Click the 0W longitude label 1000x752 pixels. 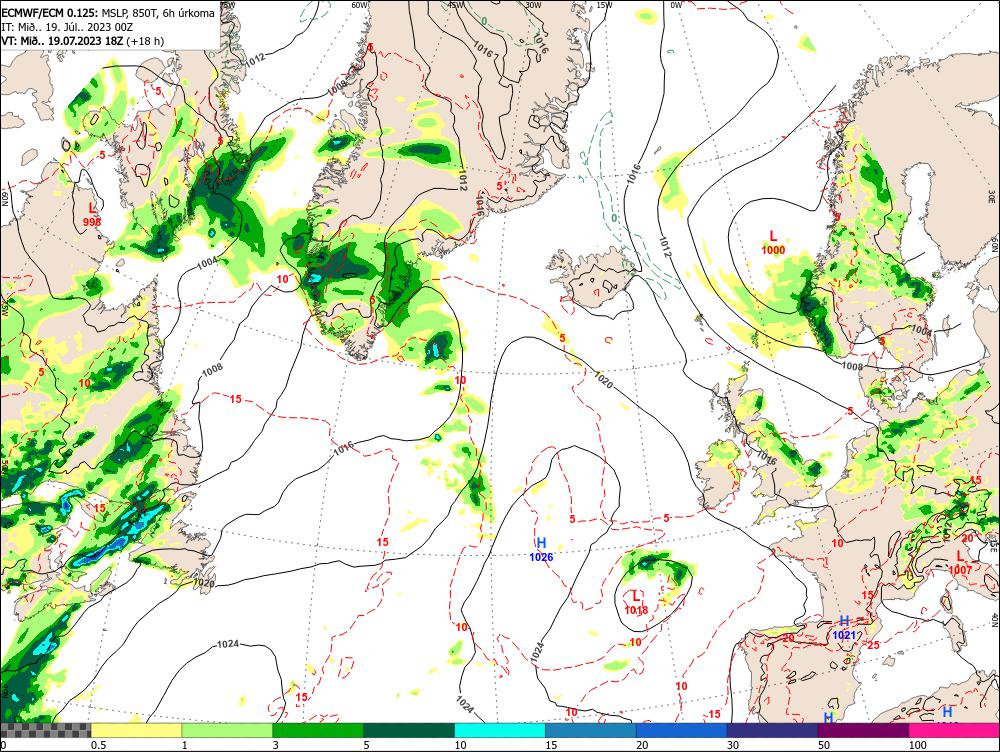pos(676,5)
